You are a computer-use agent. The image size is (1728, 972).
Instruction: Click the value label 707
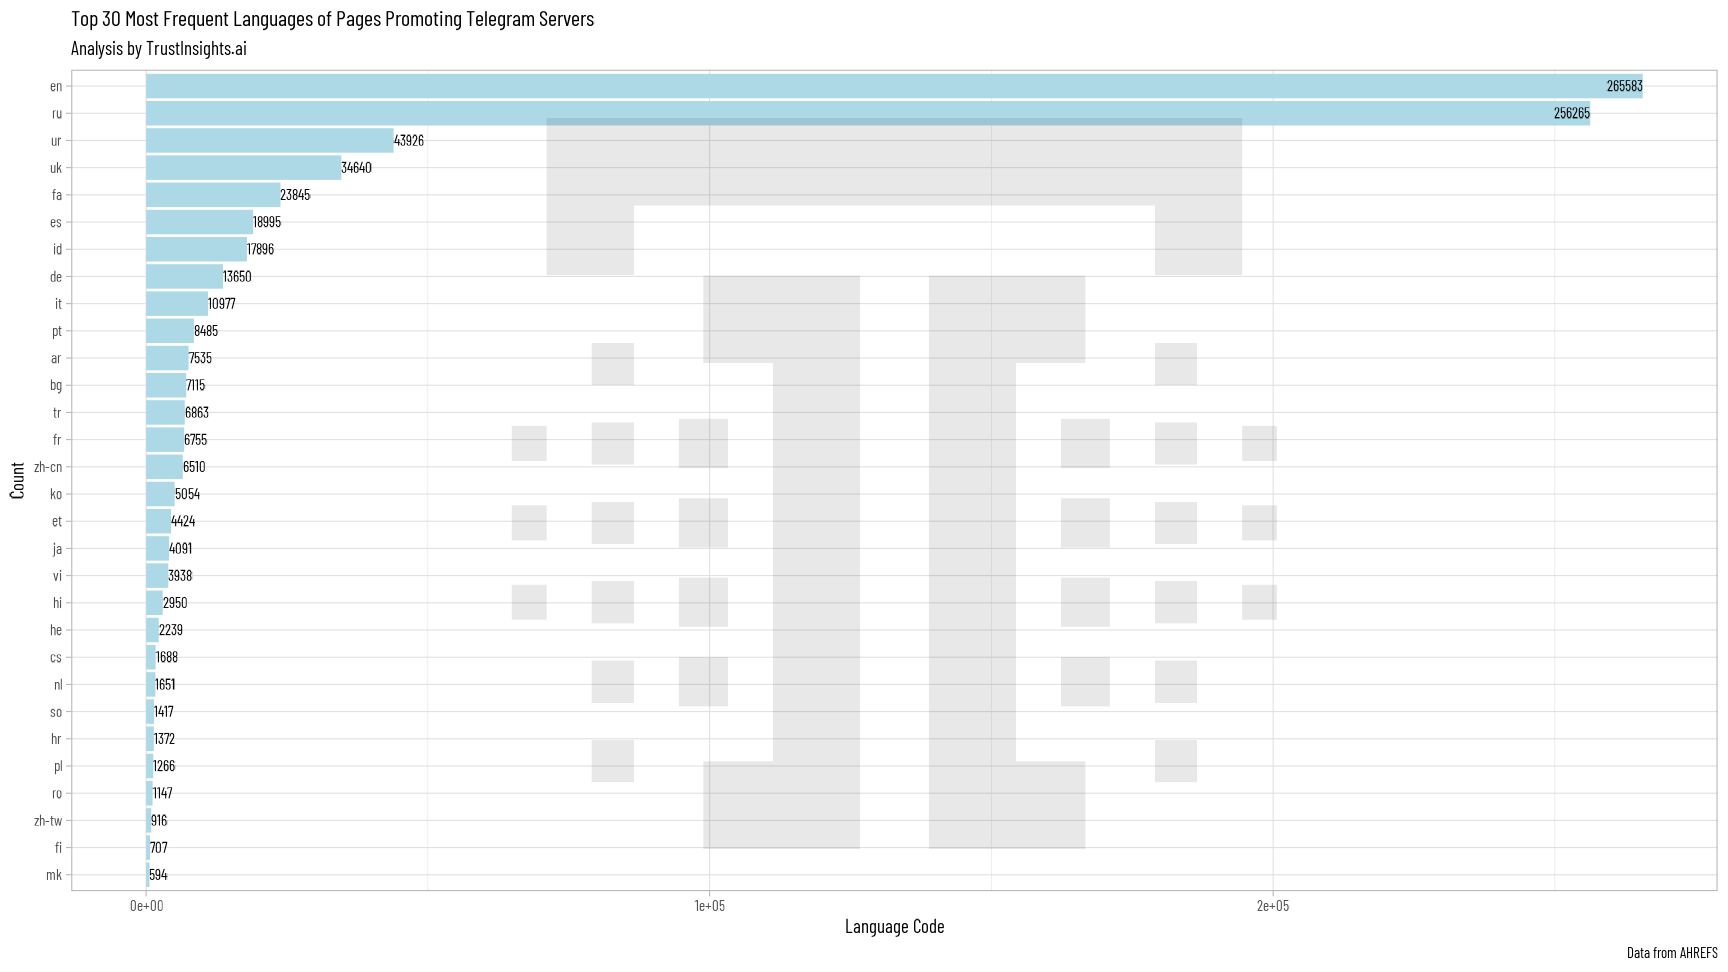[159, 847]
